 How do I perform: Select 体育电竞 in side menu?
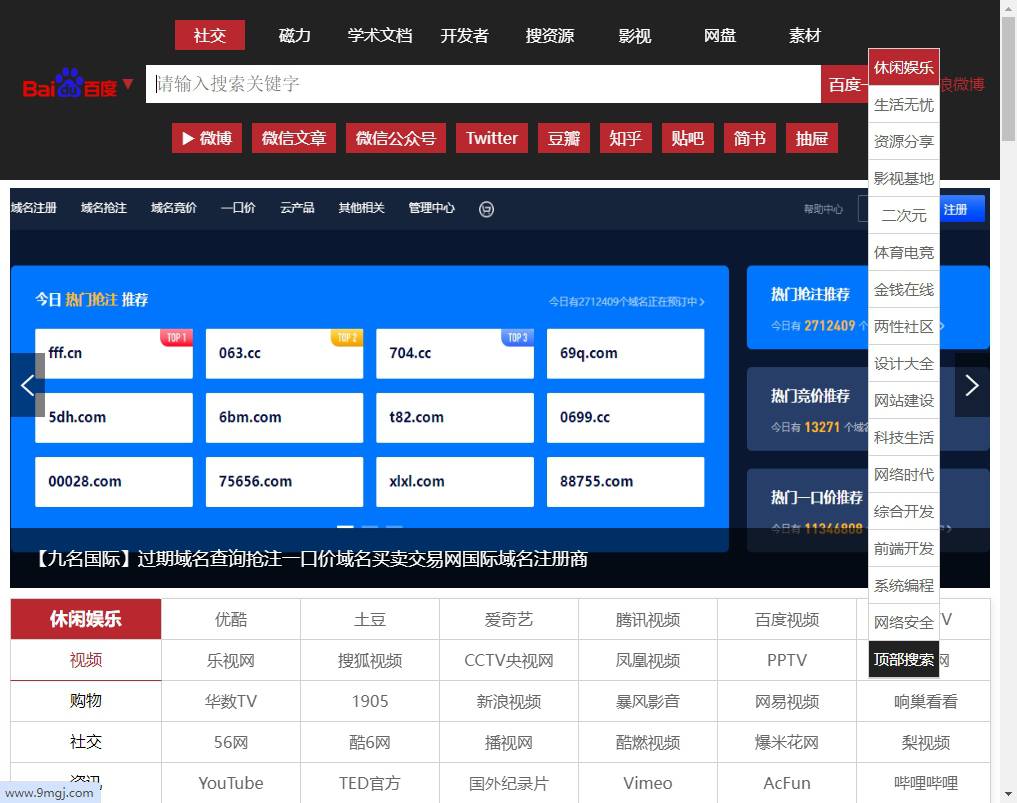903,252
